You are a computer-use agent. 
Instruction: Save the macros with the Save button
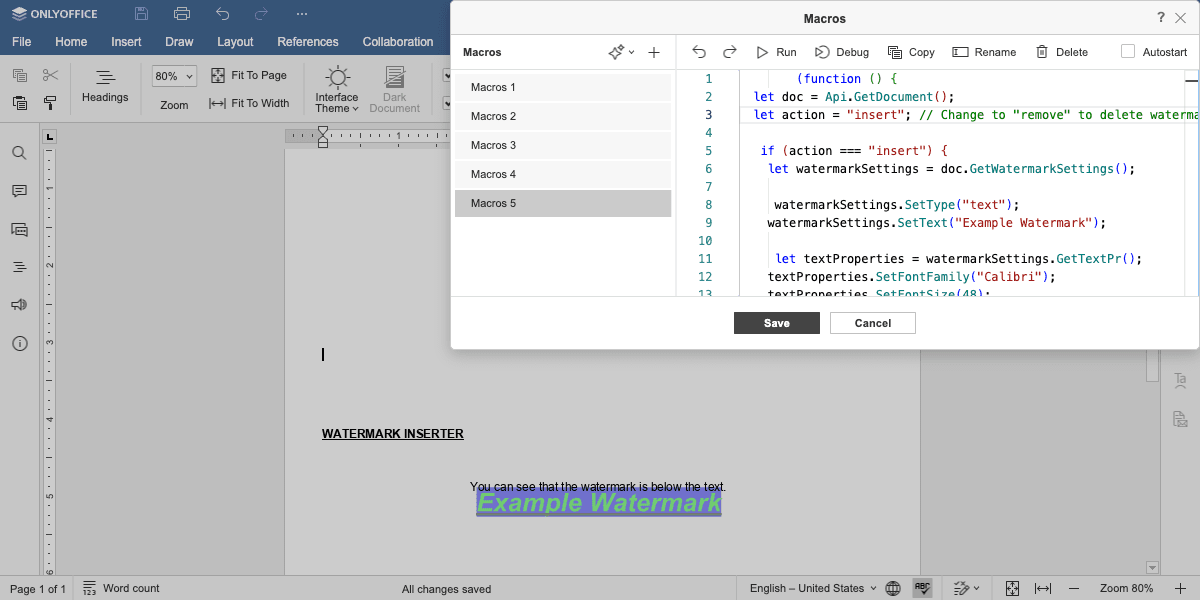tap(777, 323)
